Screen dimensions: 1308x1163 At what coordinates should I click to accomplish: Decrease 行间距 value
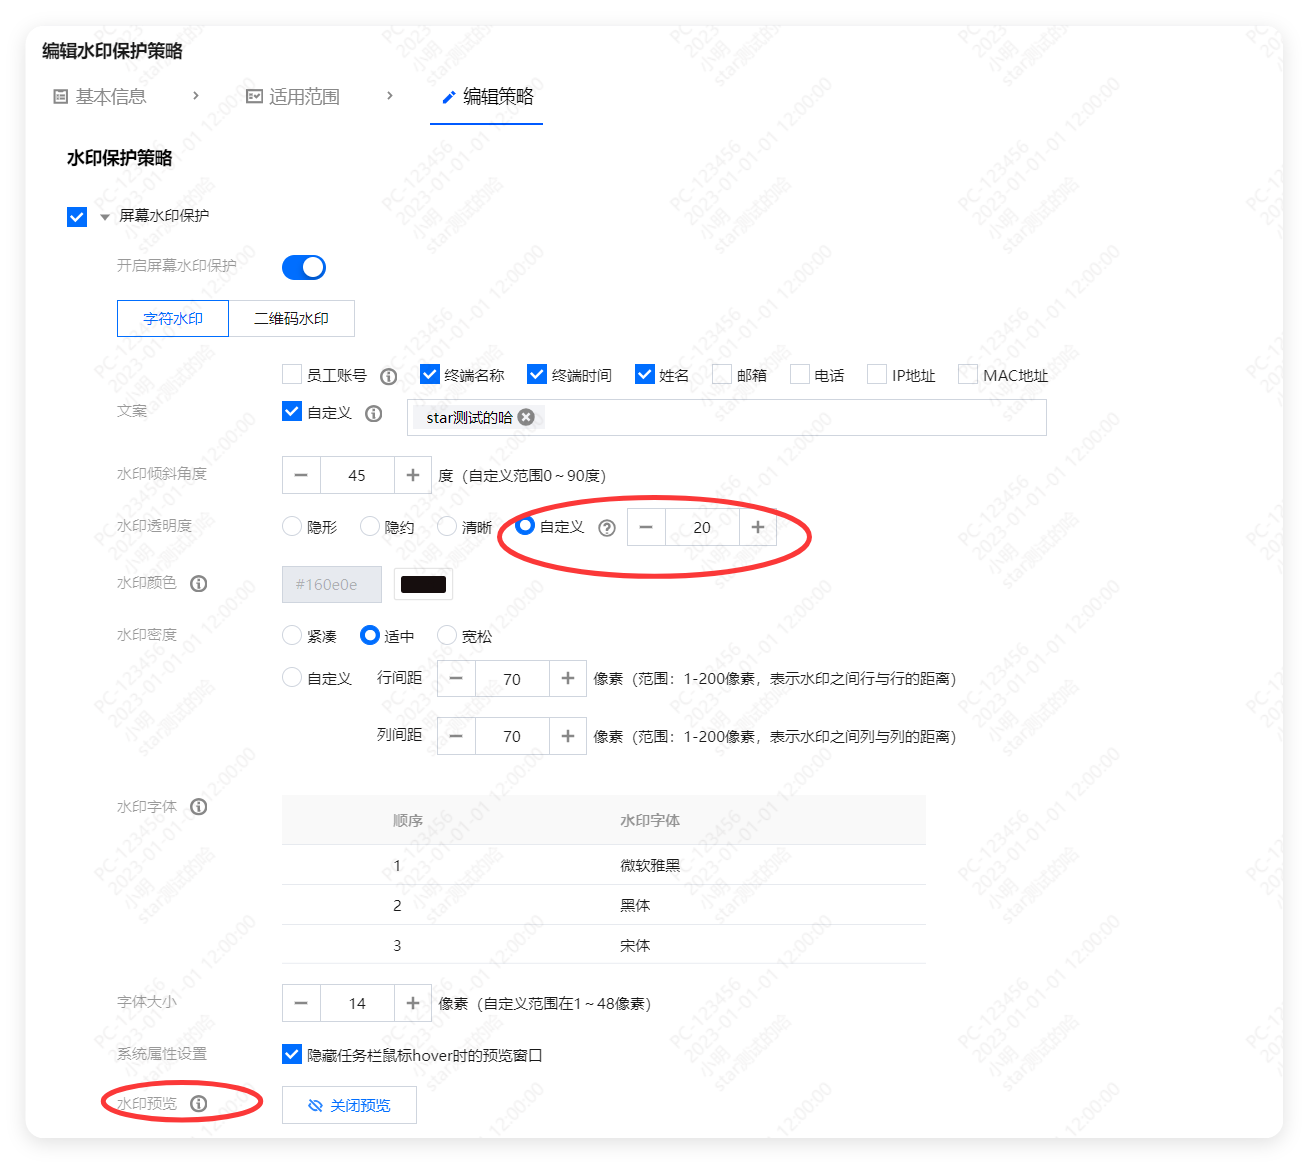(456, 678)
